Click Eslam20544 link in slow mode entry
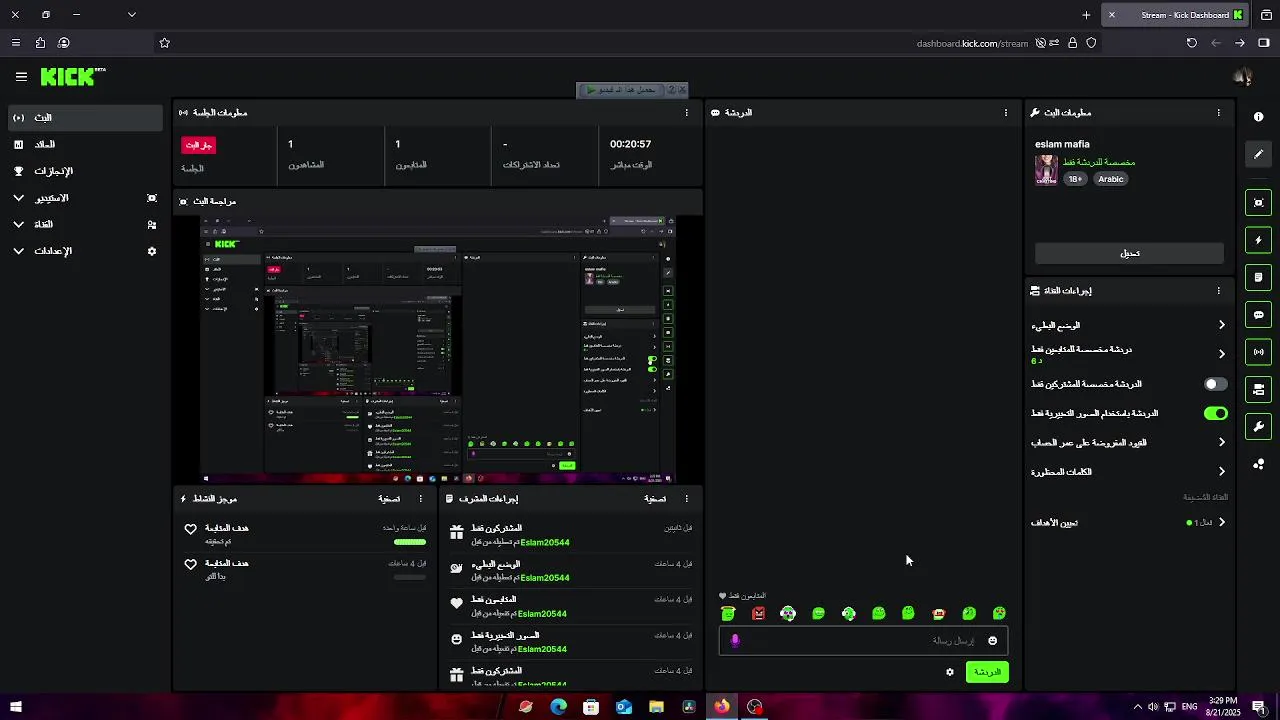 click(x=545, y=578)
